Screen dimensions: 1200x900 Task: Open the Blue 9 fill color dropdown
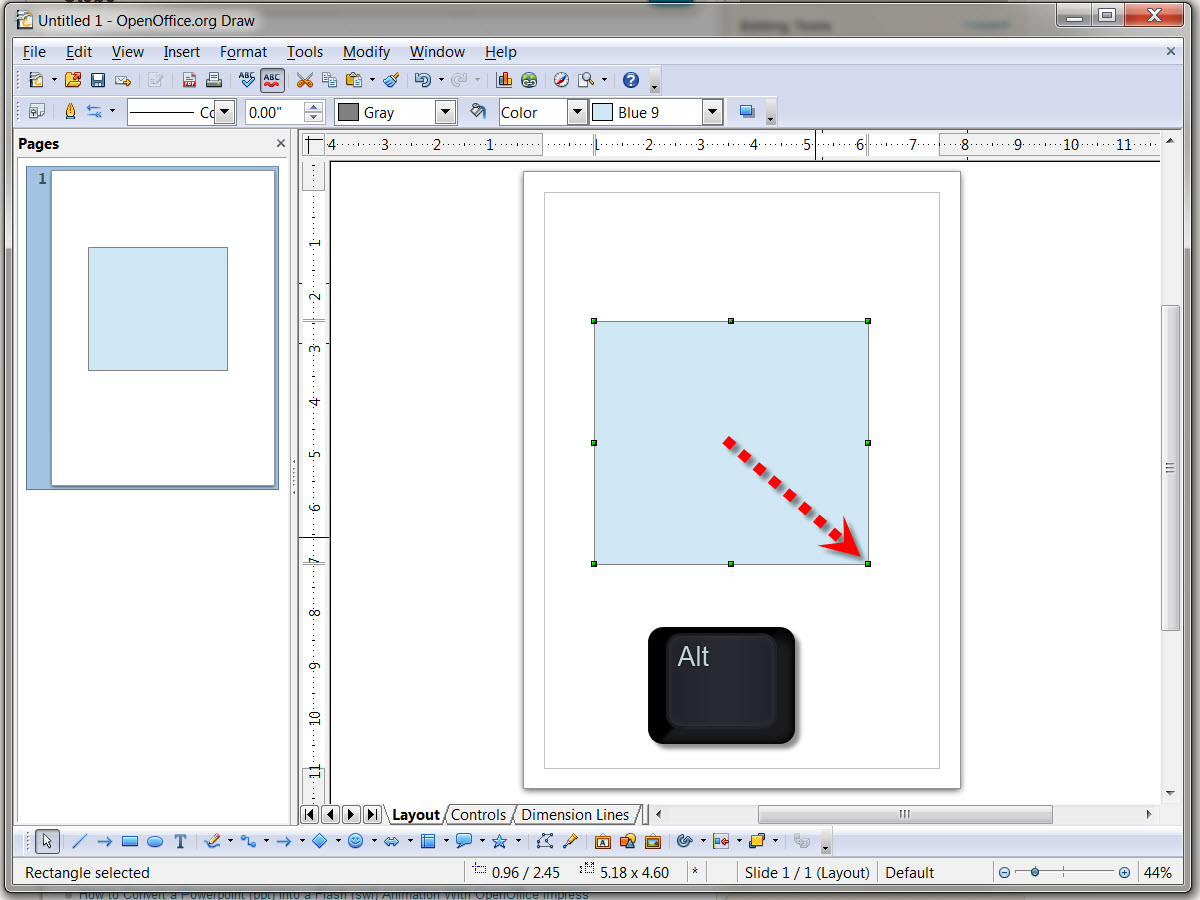click(713, 112)
